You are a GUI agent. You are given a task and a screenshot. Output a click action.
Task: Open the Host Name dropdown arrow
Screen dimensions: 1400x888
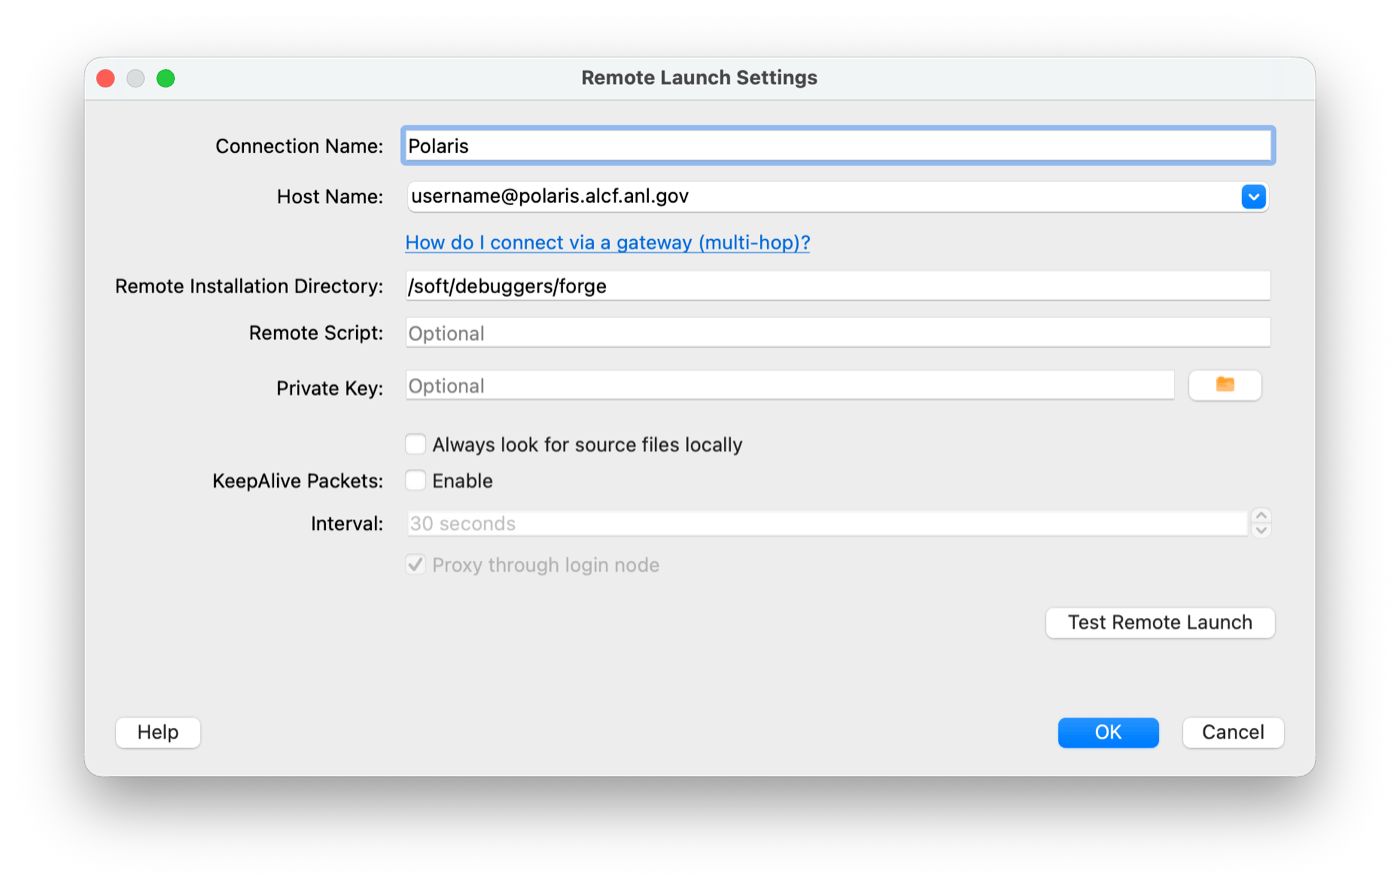(x=1254, y=197)
